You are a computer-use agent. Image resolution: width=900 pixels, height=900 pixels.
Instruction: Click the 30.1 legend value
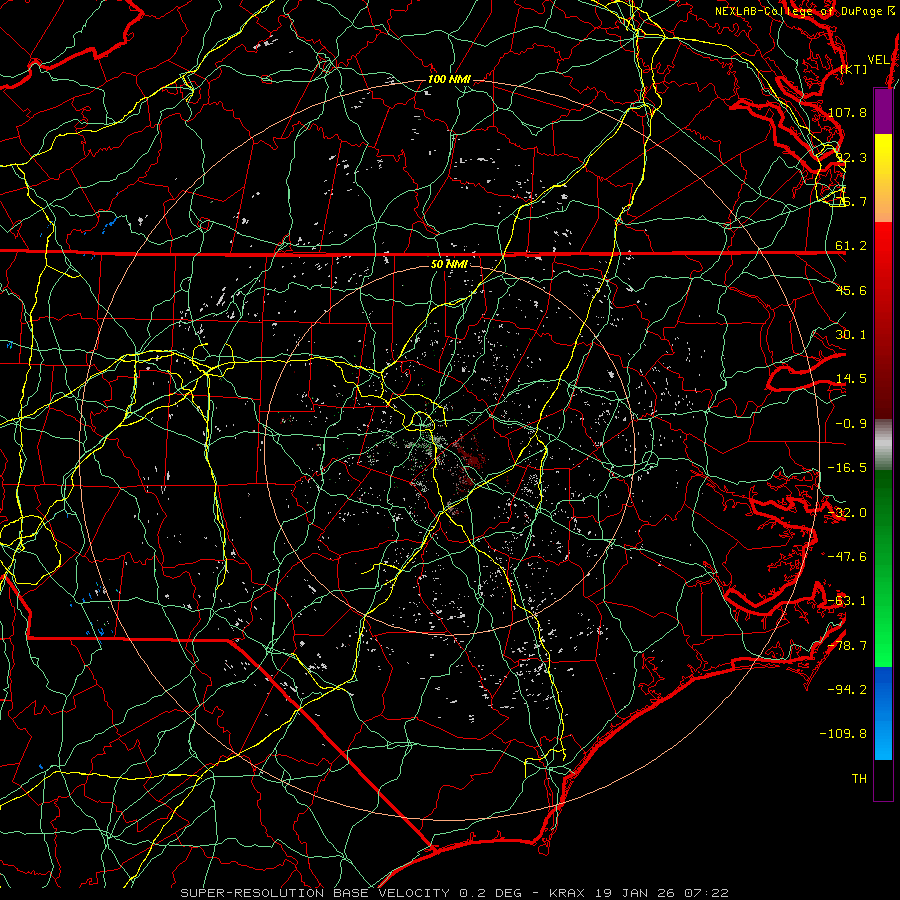[851, 335]
